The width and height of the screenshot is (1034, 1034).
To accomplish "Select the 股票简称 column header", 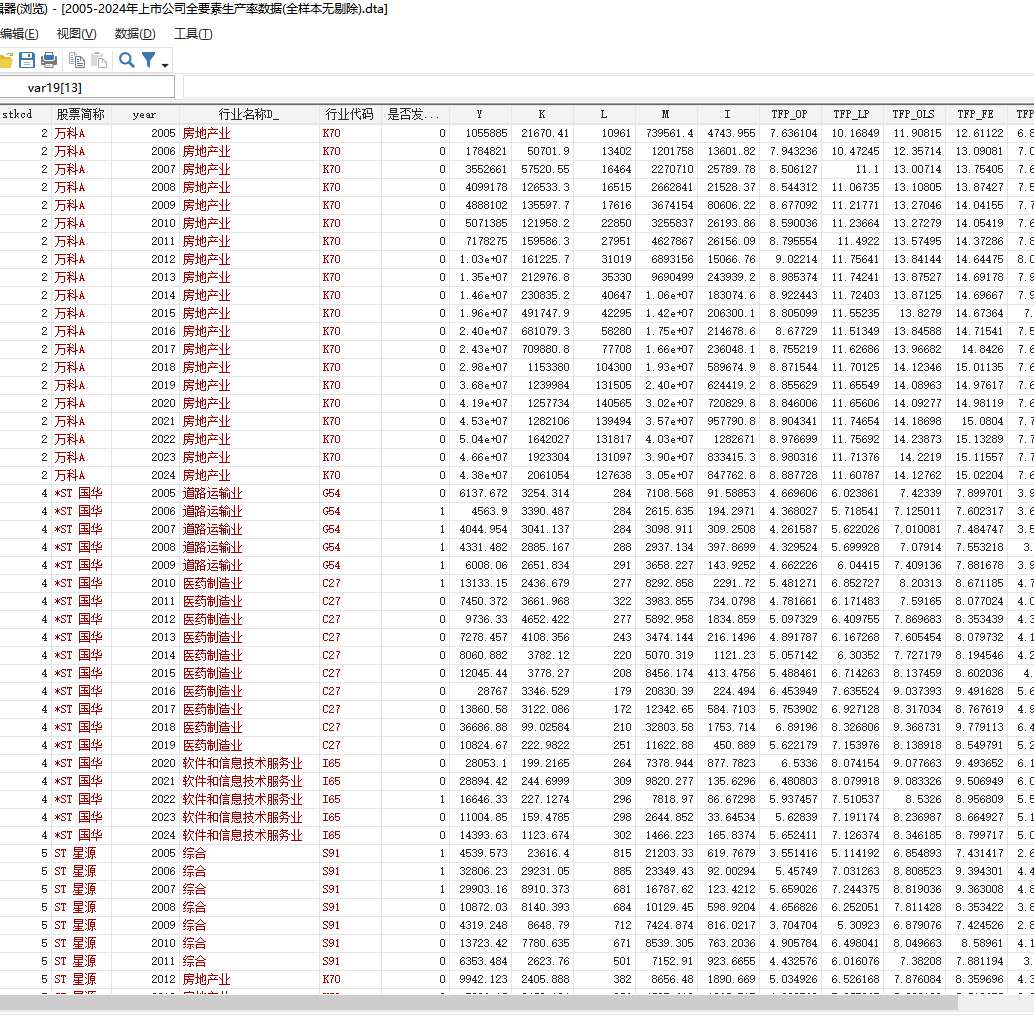I will pos(80,114).
